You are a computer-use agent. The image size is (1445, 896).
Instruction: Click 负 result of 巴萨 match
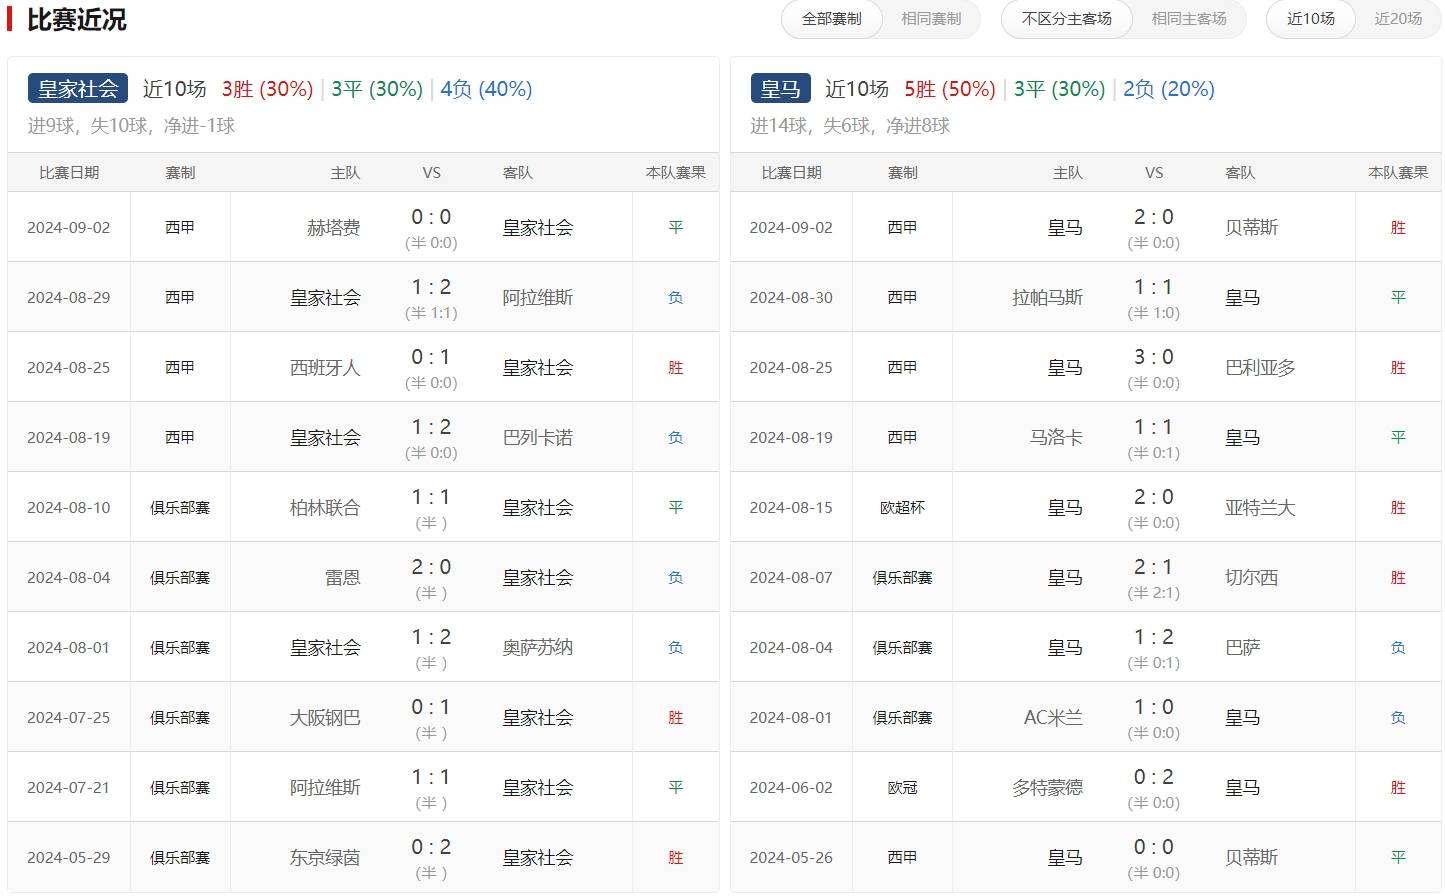(x=1398, y=648)
